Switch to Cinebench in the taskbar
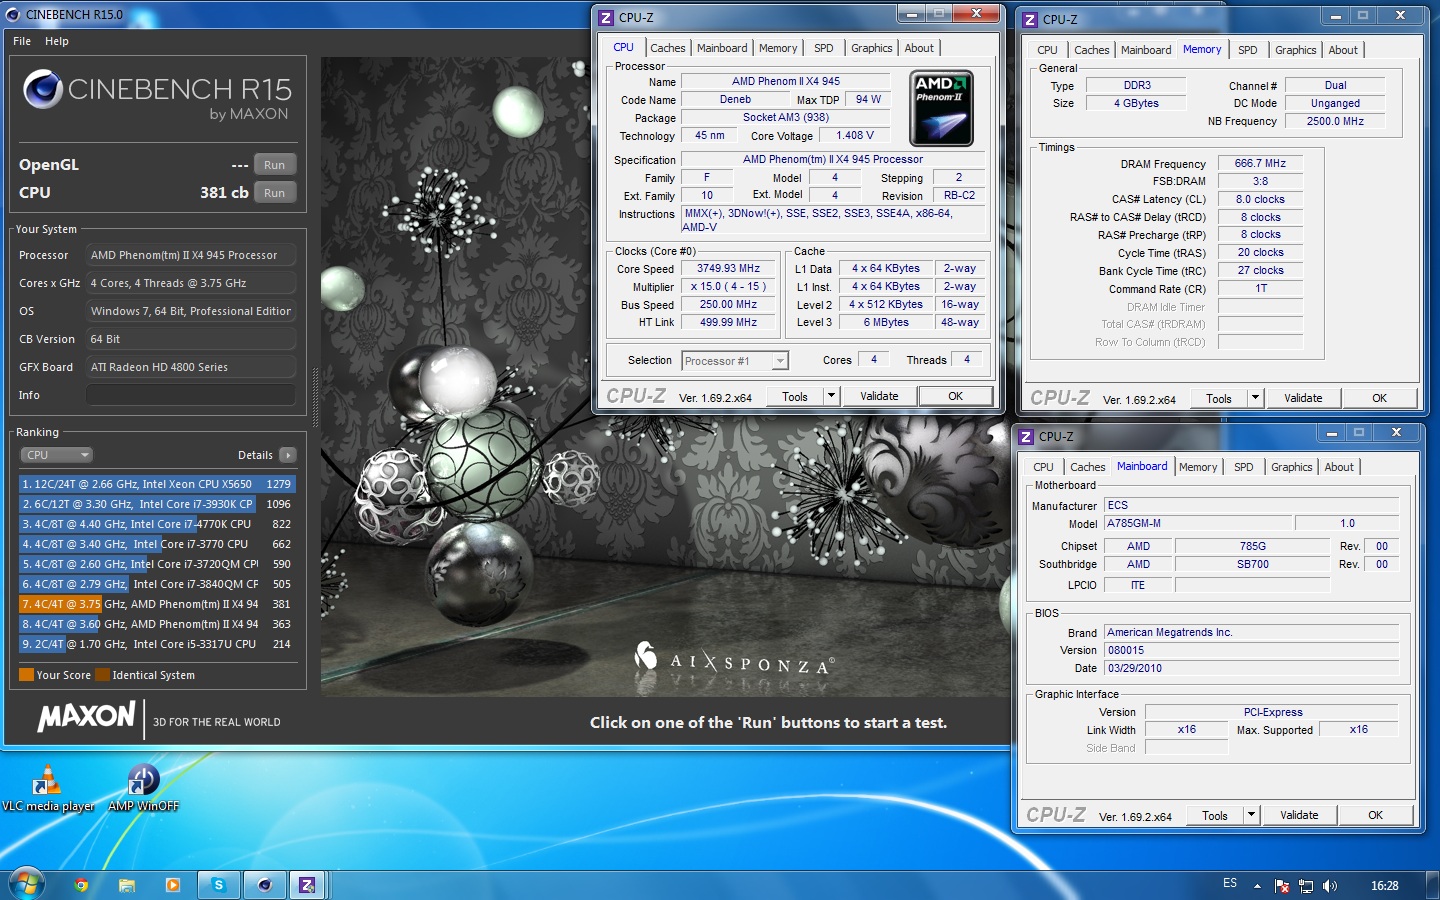The width and height of the screenshot is (1440, 900). point(264,885)
